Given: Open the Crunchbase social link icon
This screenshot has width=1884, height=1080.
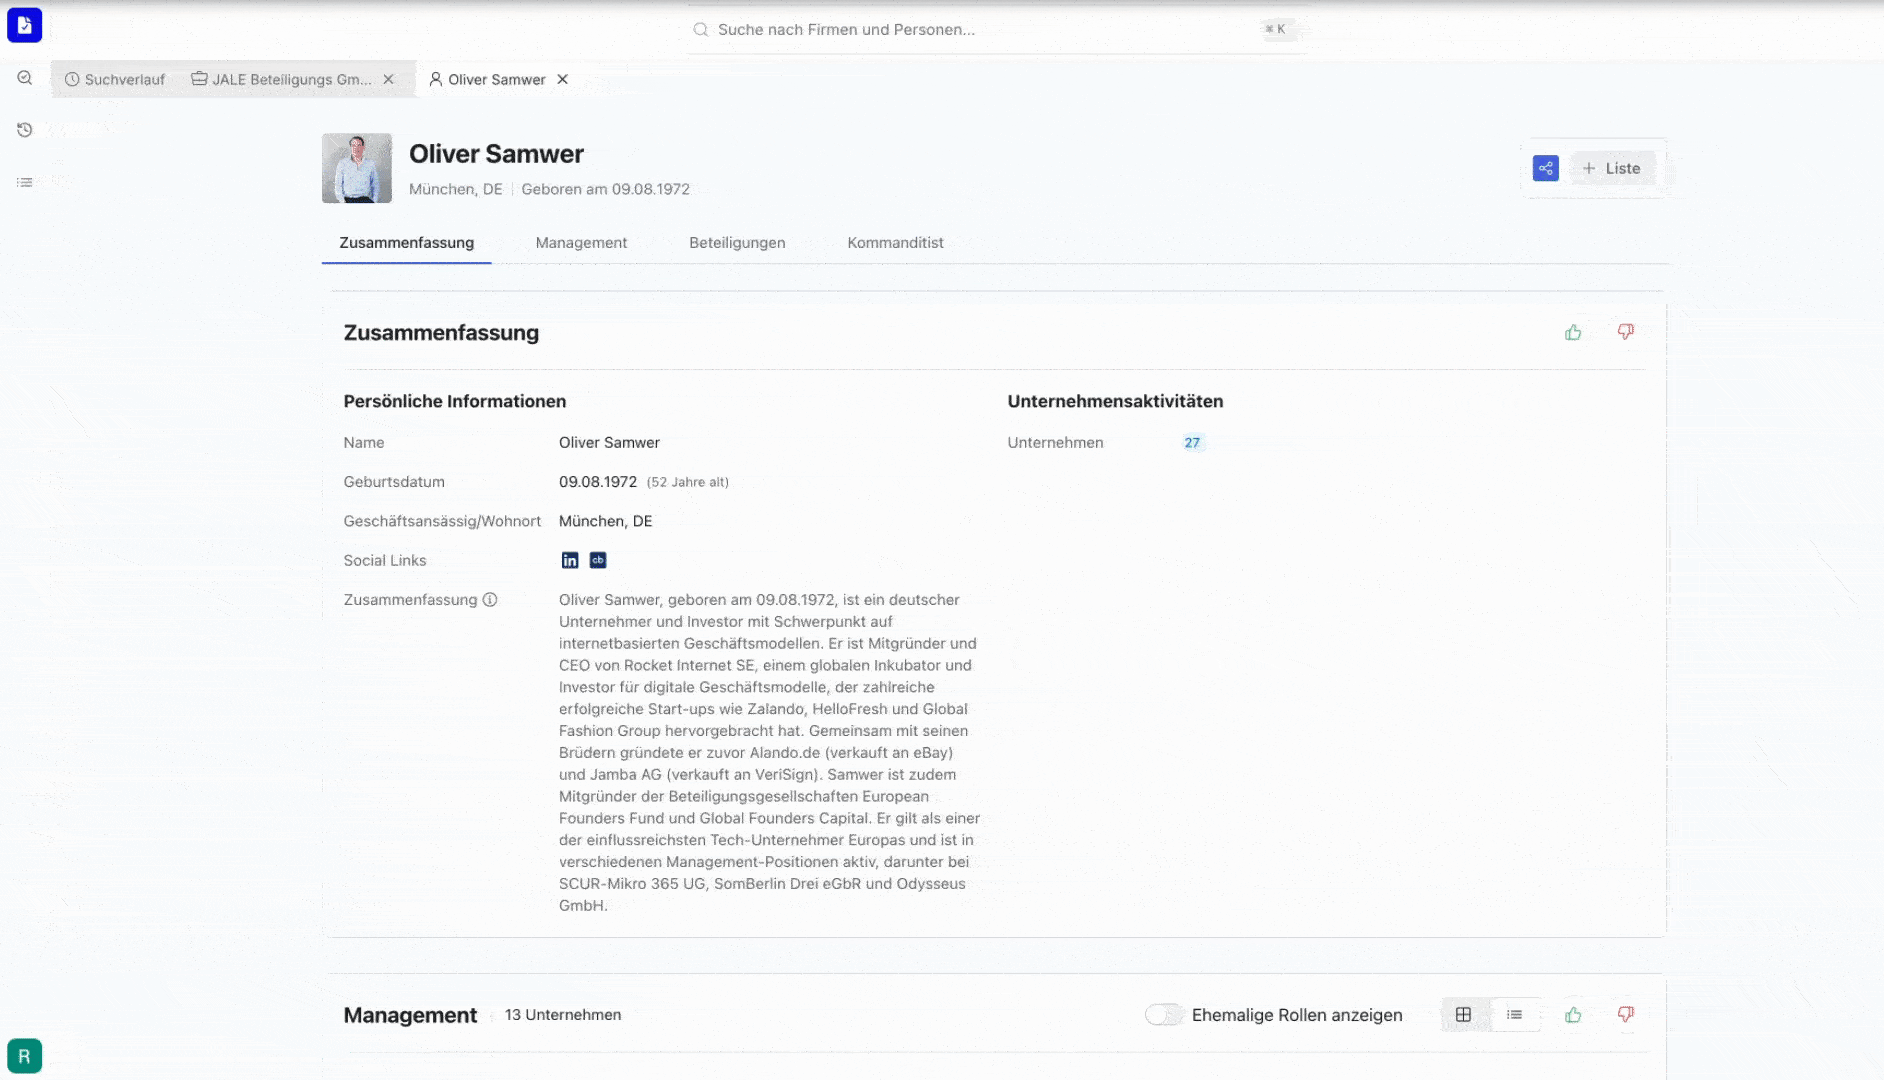Looking at the screenshot, I should tap(598, 560).
